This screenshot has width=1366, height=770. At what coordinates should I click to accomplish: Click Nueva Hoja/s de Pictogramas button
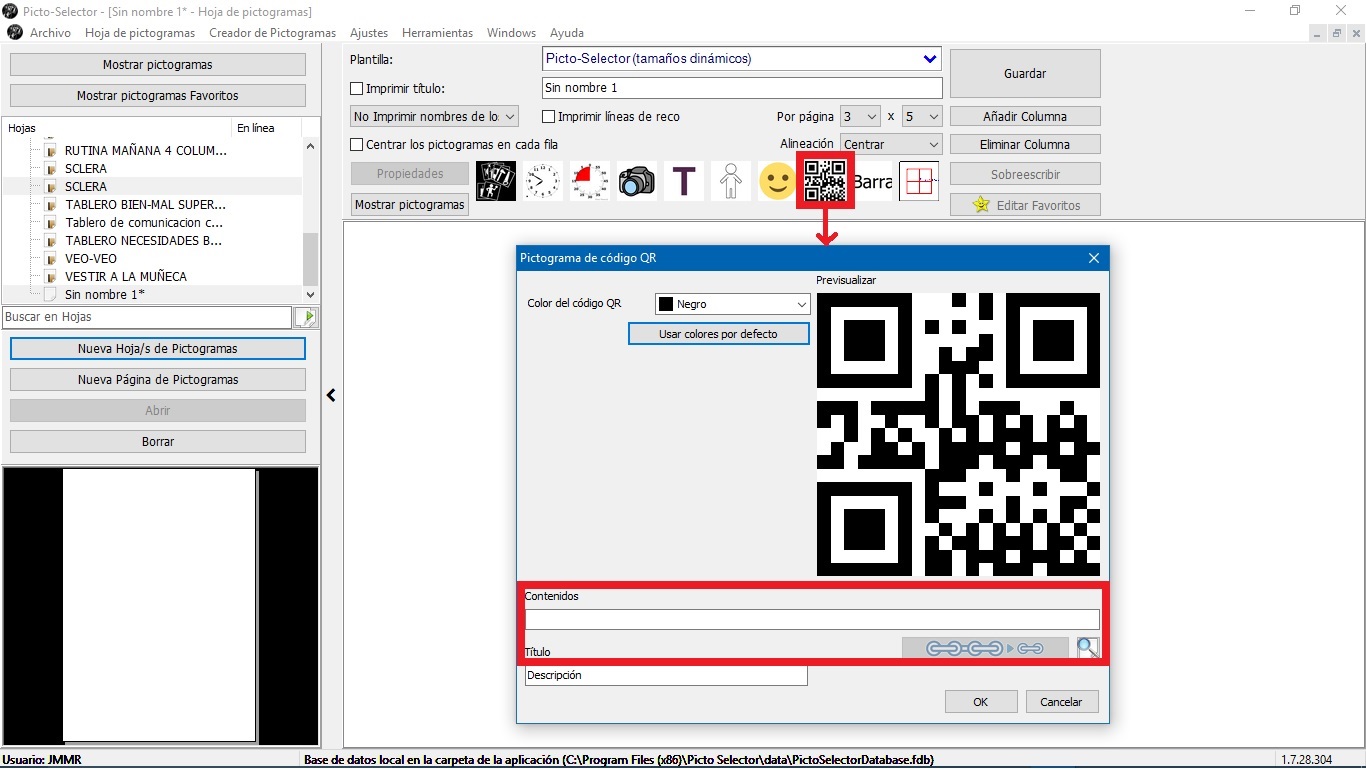click(158, 349)
